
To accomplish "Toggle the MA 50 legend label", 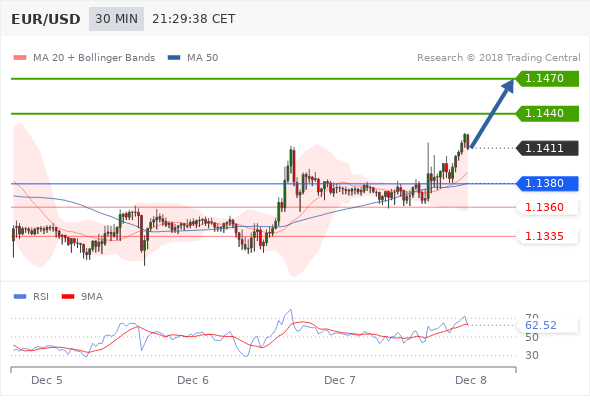I will 202,58.
